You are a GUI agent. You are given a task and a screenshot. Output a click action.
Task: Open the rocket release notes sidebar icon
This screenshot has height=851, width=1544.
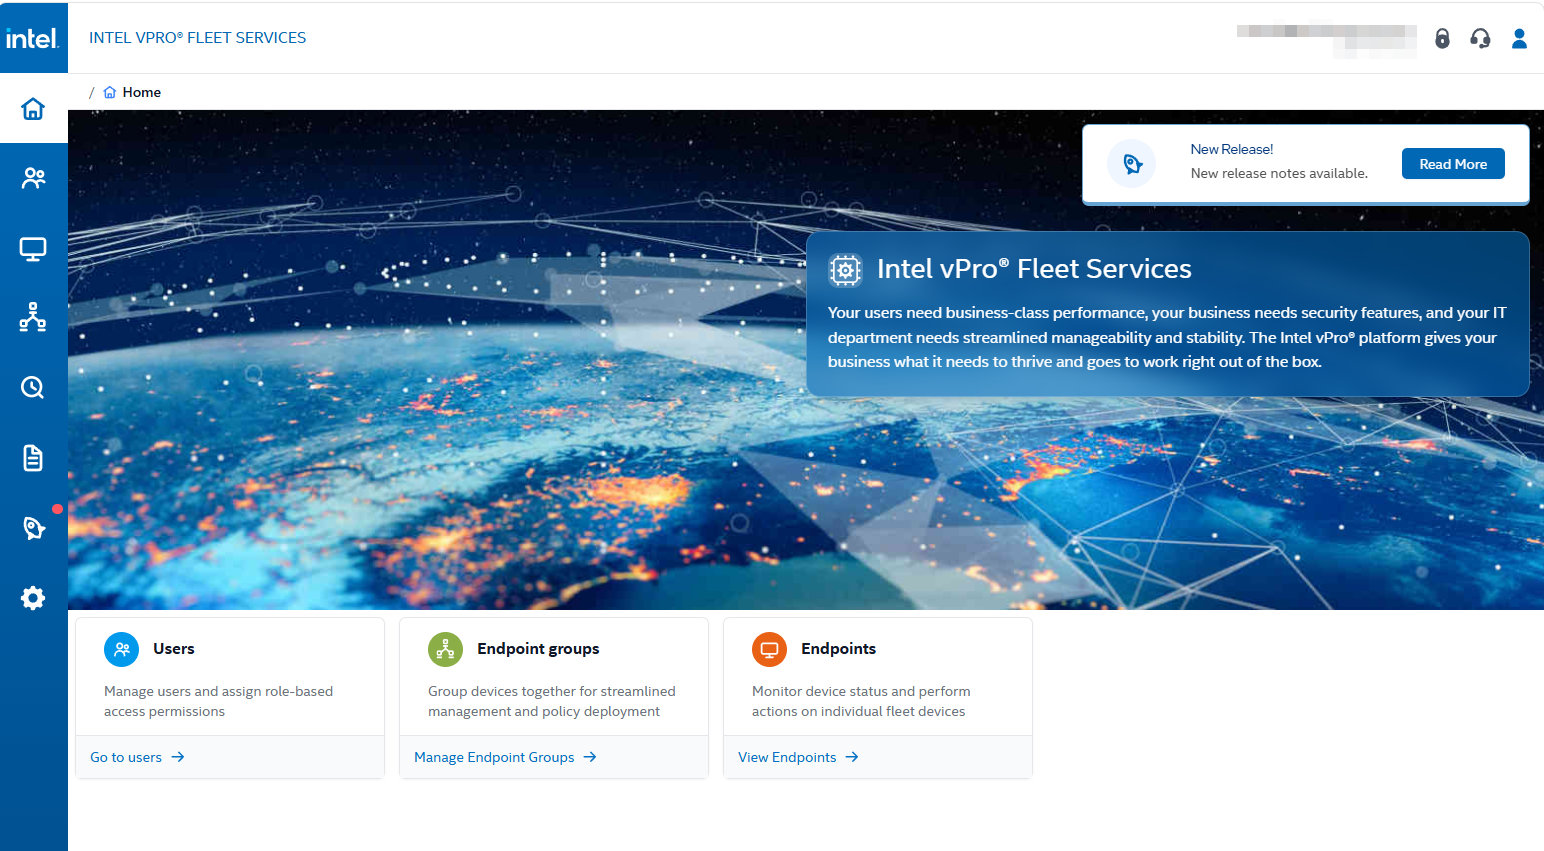click(33, 528)
